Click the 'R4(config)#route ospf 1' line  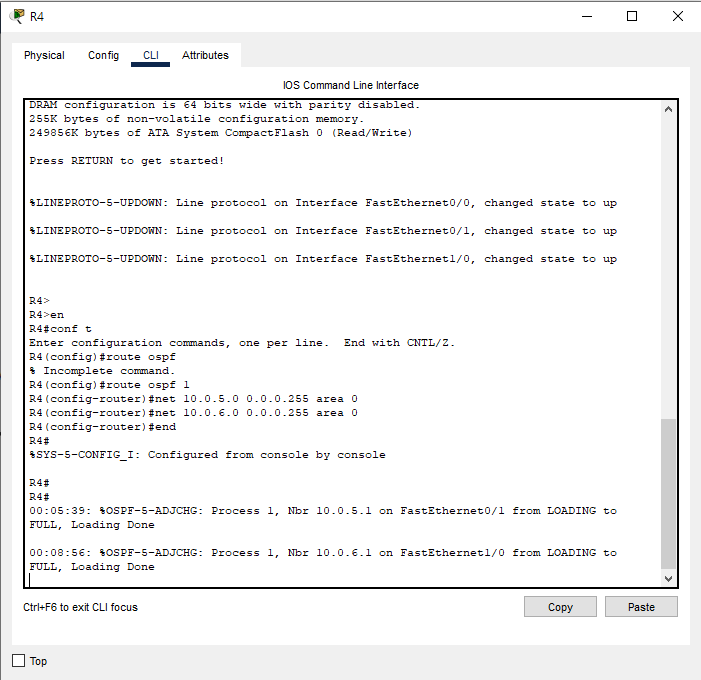[x=110, y=385]
